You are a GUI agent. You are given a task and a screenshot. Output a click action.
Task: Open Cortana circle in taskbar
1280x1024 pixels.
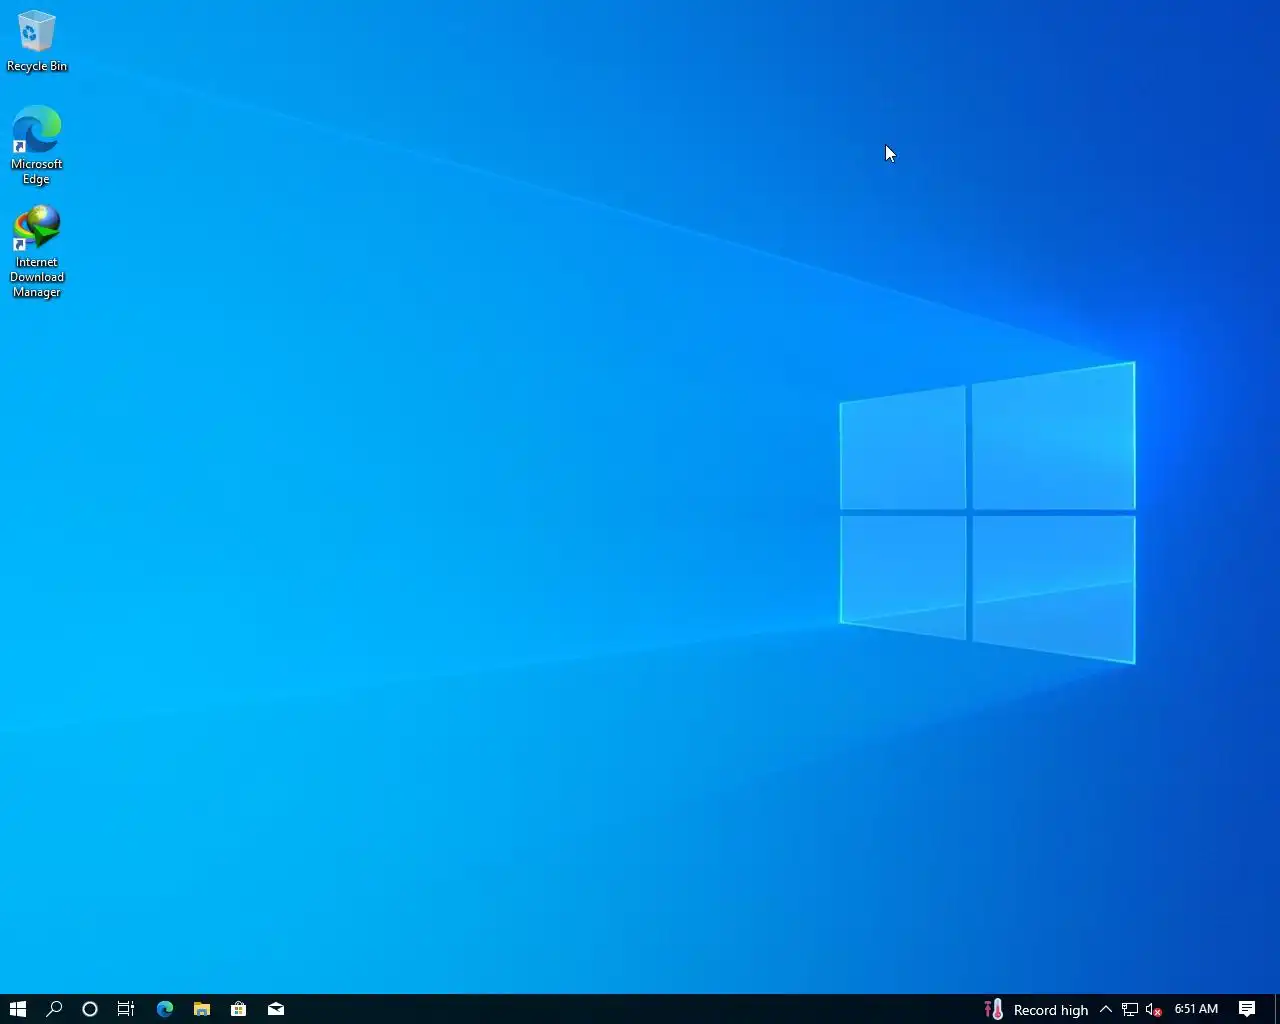click(x=90, y=1009)
